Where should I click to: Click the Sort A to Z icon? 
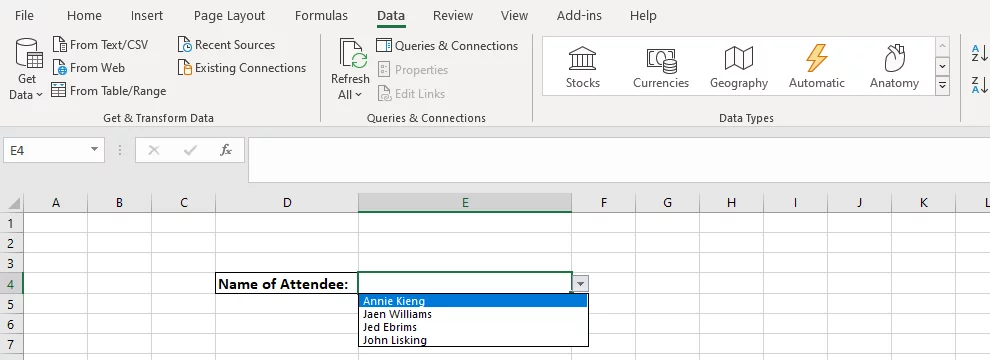point(979,53)
